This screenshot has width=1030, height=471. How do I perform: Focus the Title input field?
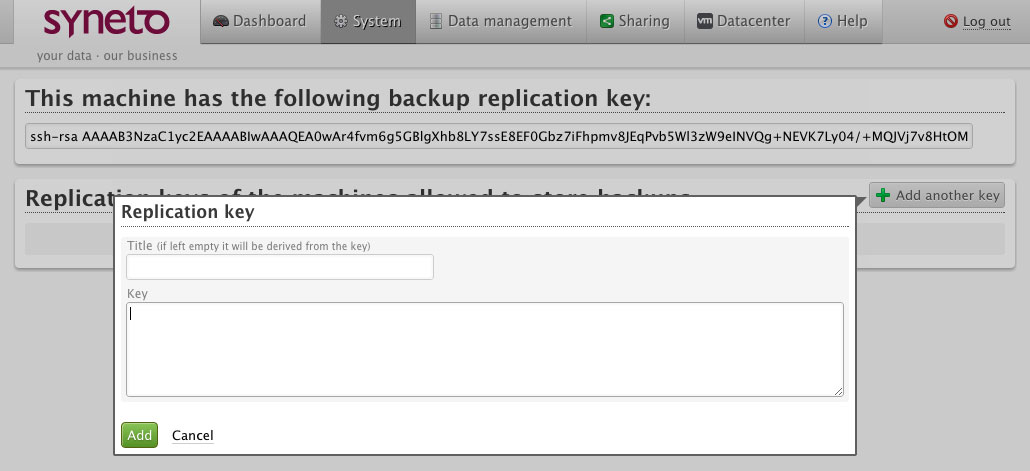pos(280,267)
